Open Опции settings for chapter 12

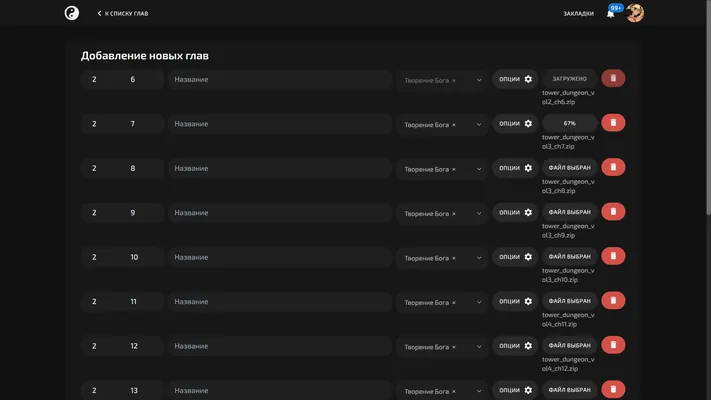[515, 346]
